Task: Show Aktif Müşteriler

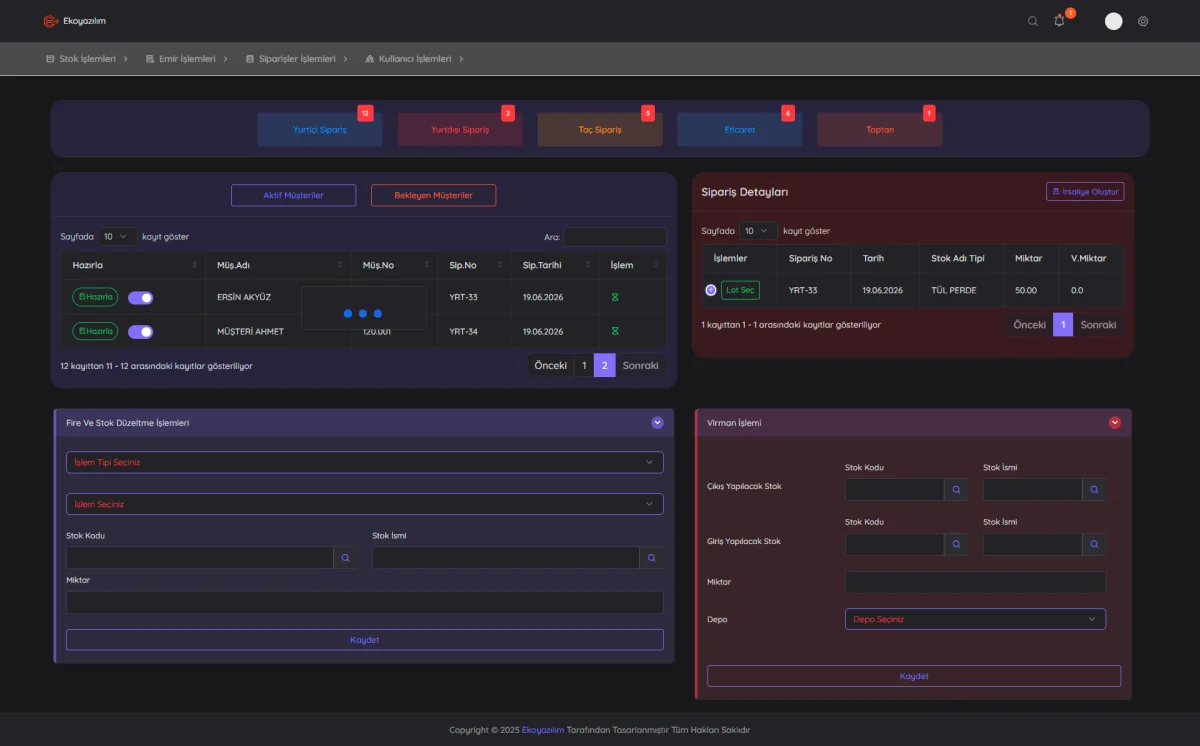Action: pos(293,195)
